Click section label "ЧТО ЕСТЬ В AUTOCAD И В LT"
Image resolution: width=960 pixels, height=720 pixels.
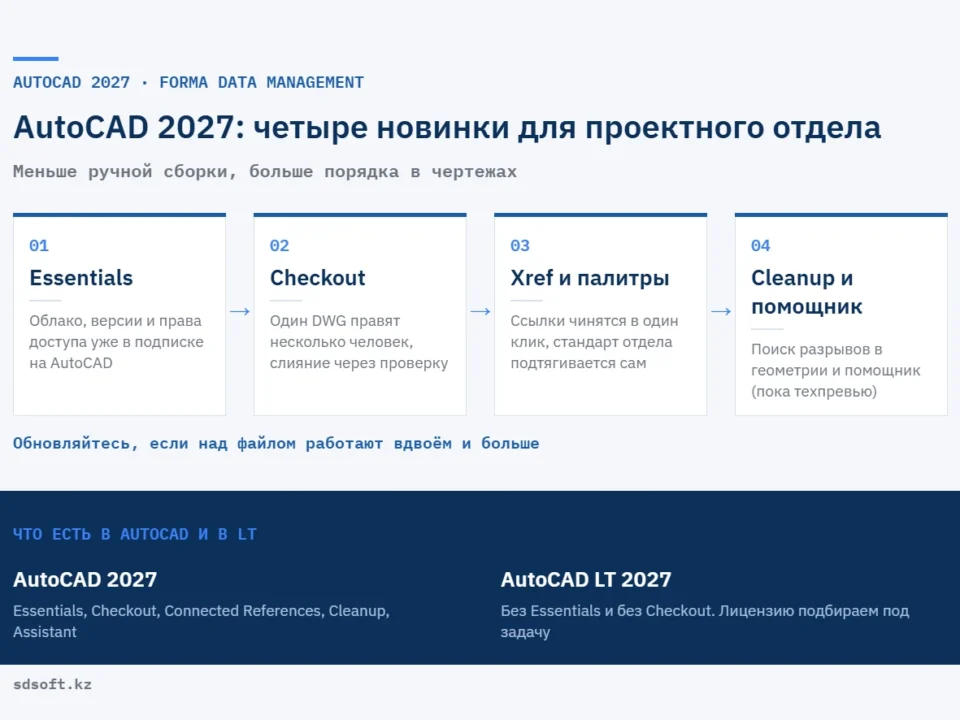click(135, 534)
